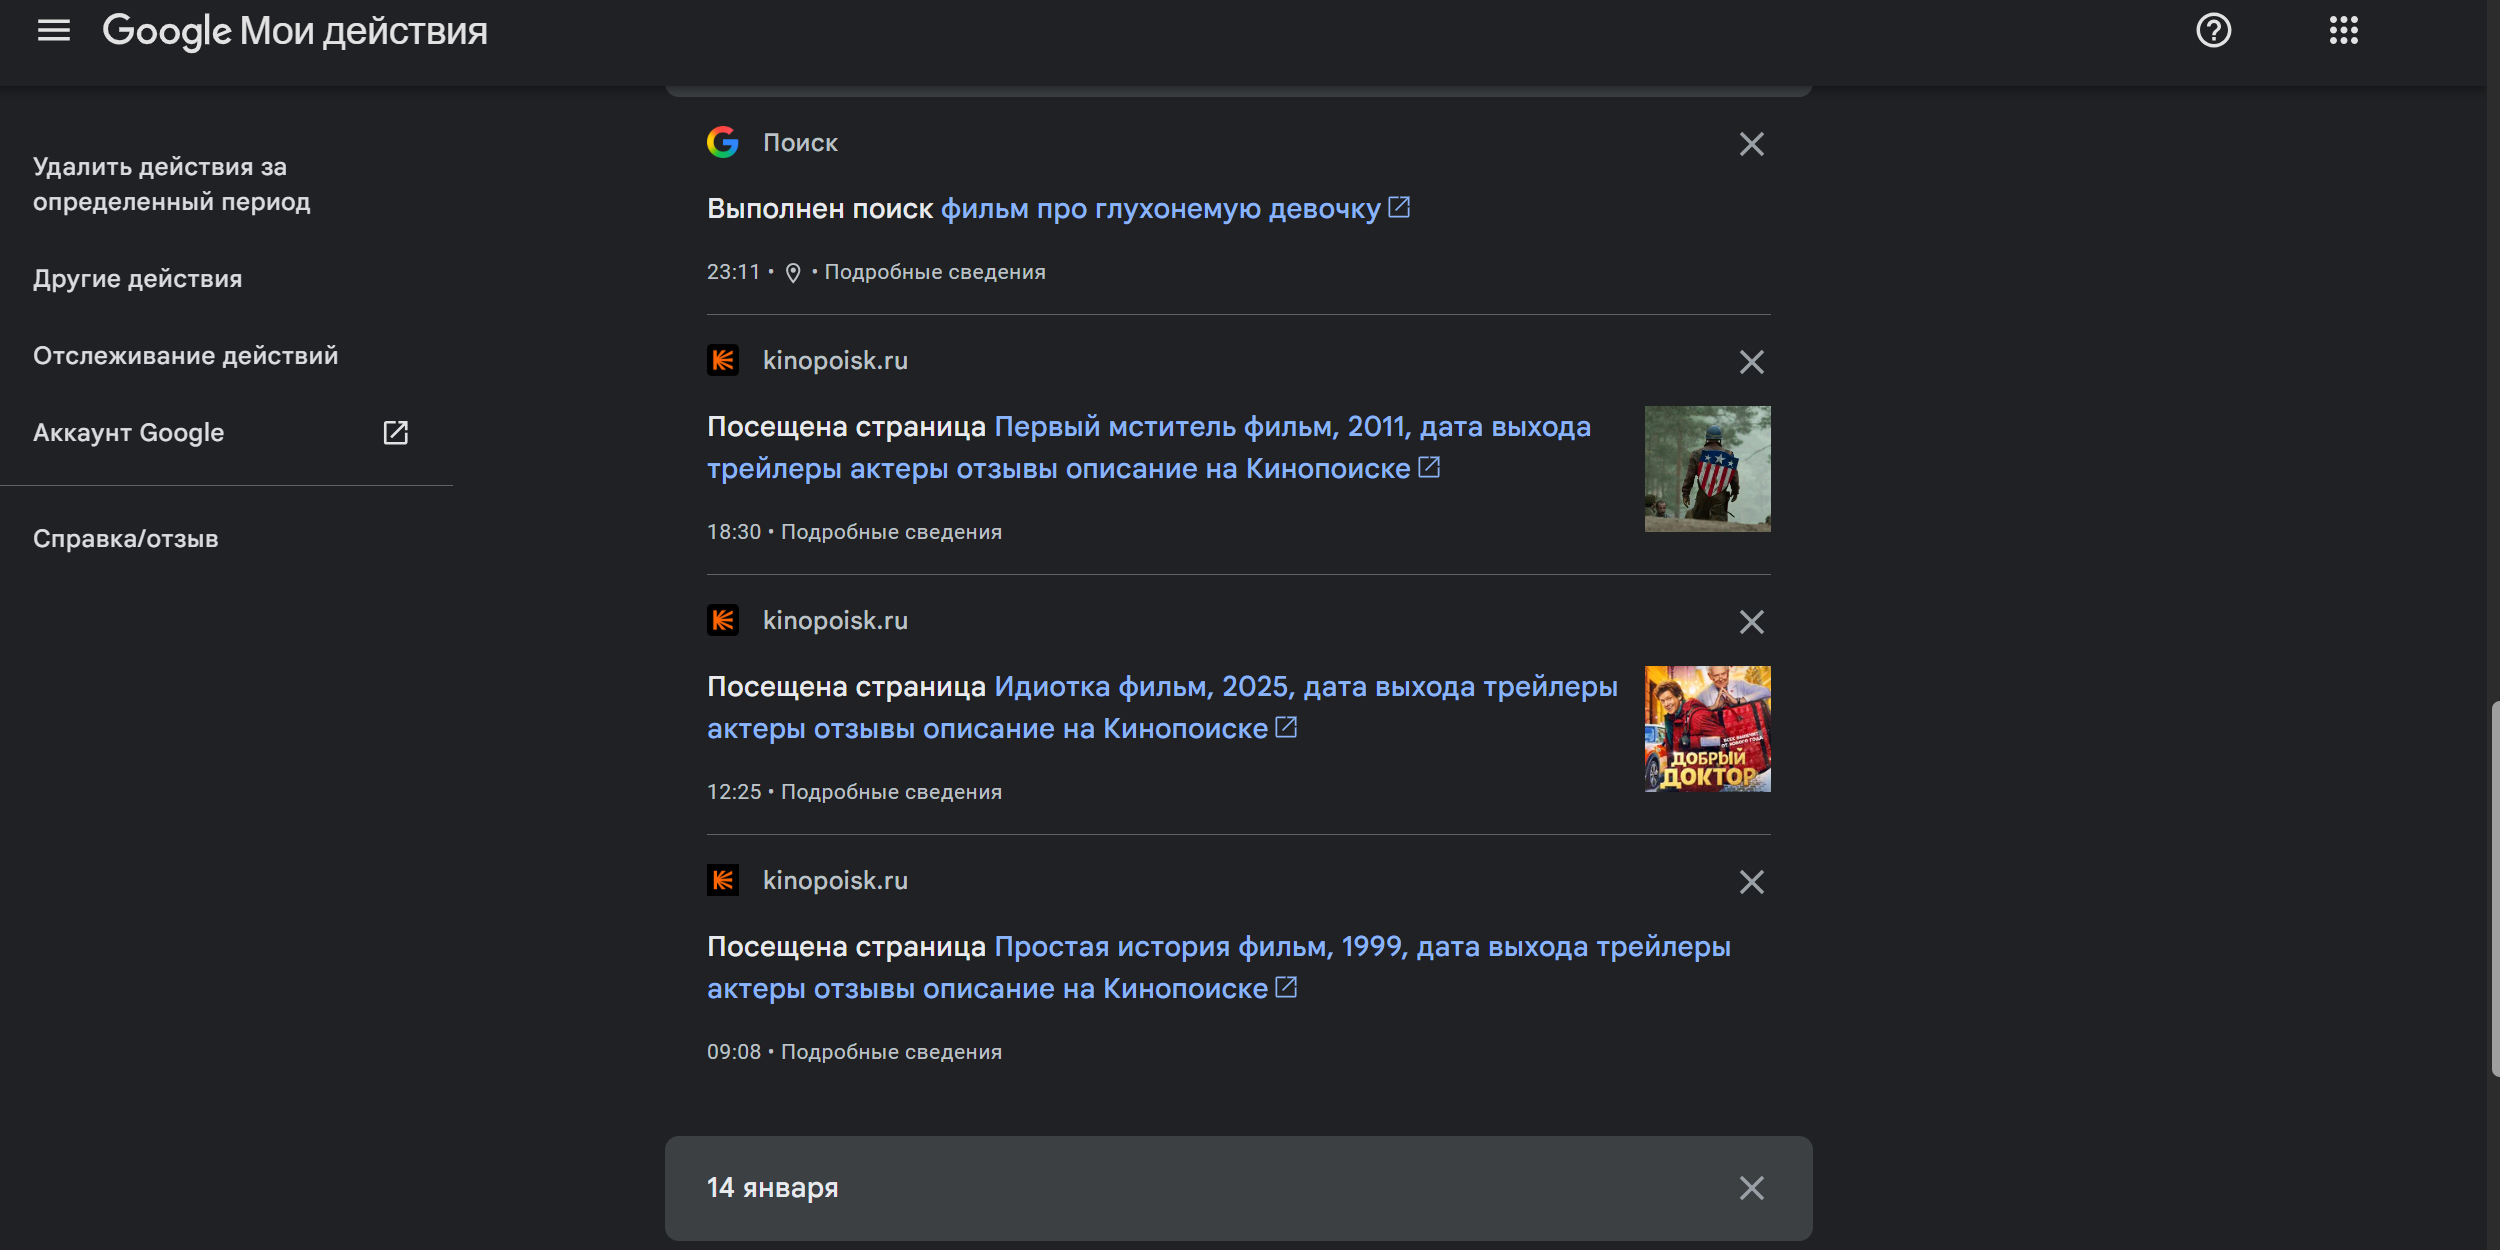Open the Google apps grid icon
The image size is (2500, 1250).
2344,31
